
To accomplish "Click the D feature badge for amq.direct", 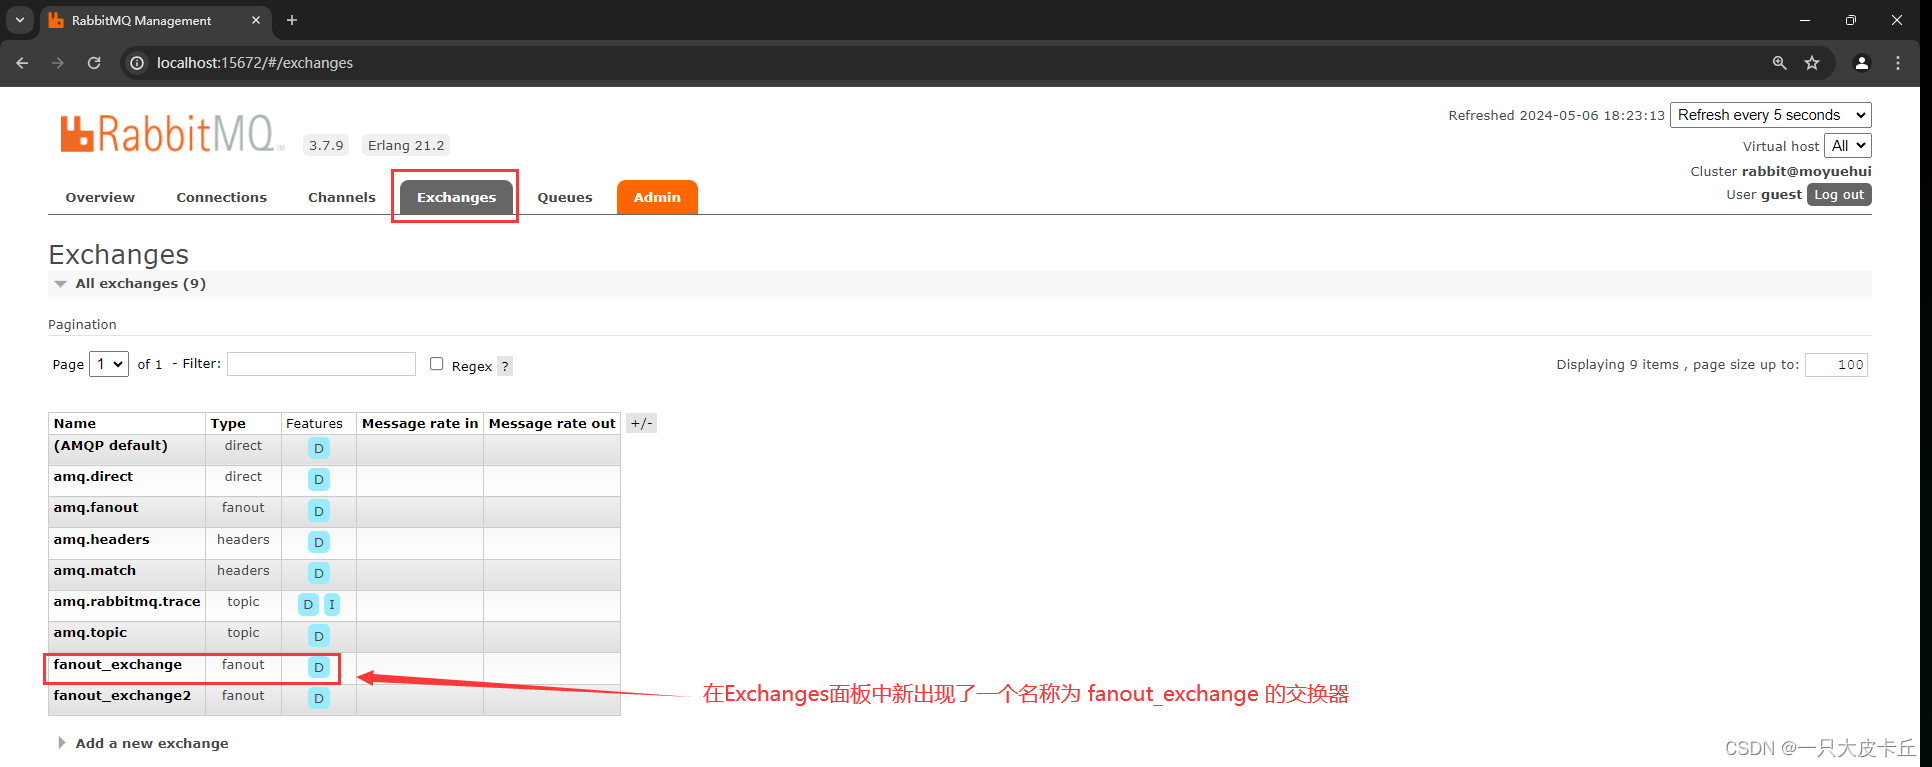I will tap(319, 480).
